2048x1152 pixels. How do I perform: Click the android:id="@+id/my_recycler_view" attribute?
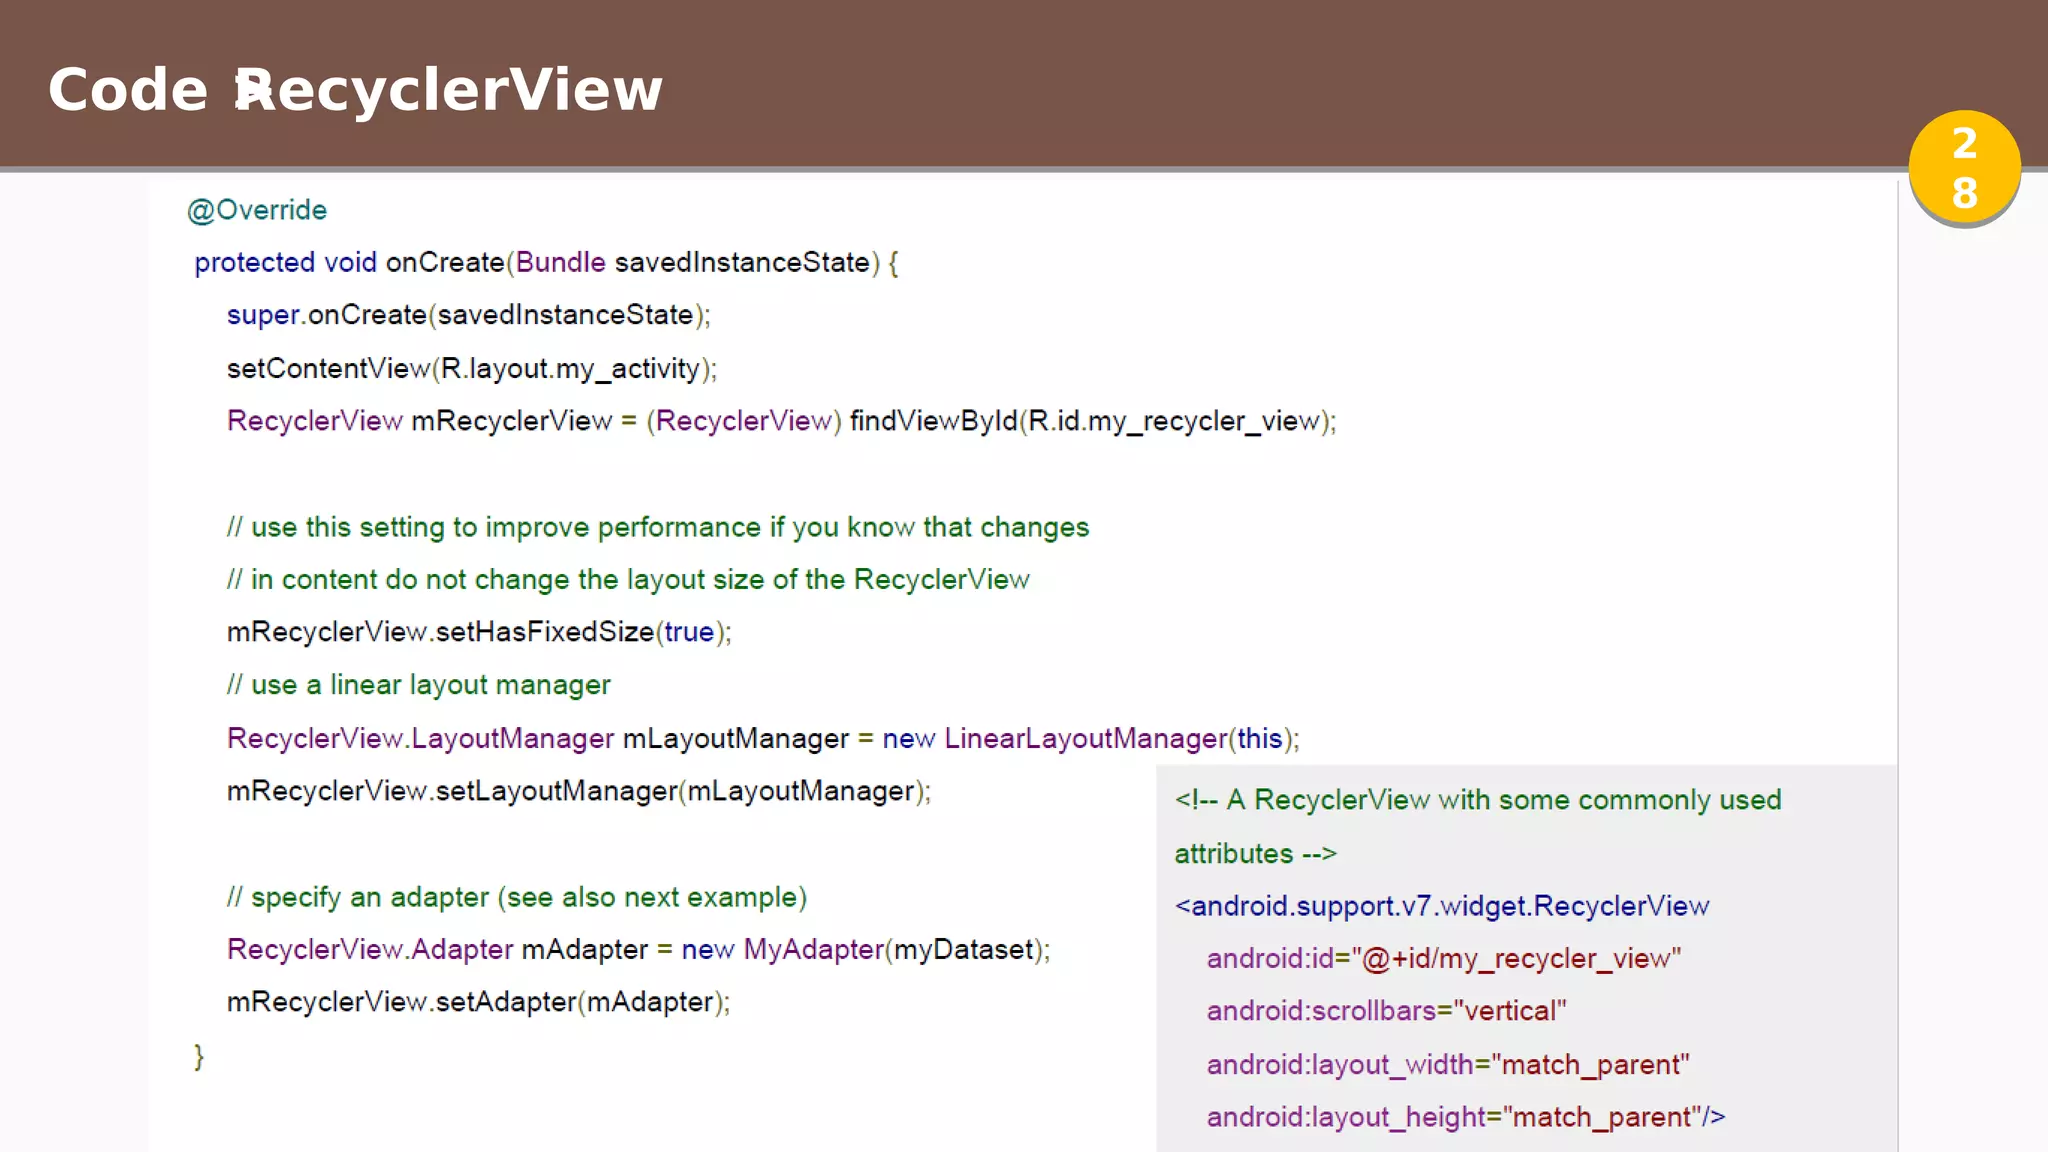pos(1444,959)
